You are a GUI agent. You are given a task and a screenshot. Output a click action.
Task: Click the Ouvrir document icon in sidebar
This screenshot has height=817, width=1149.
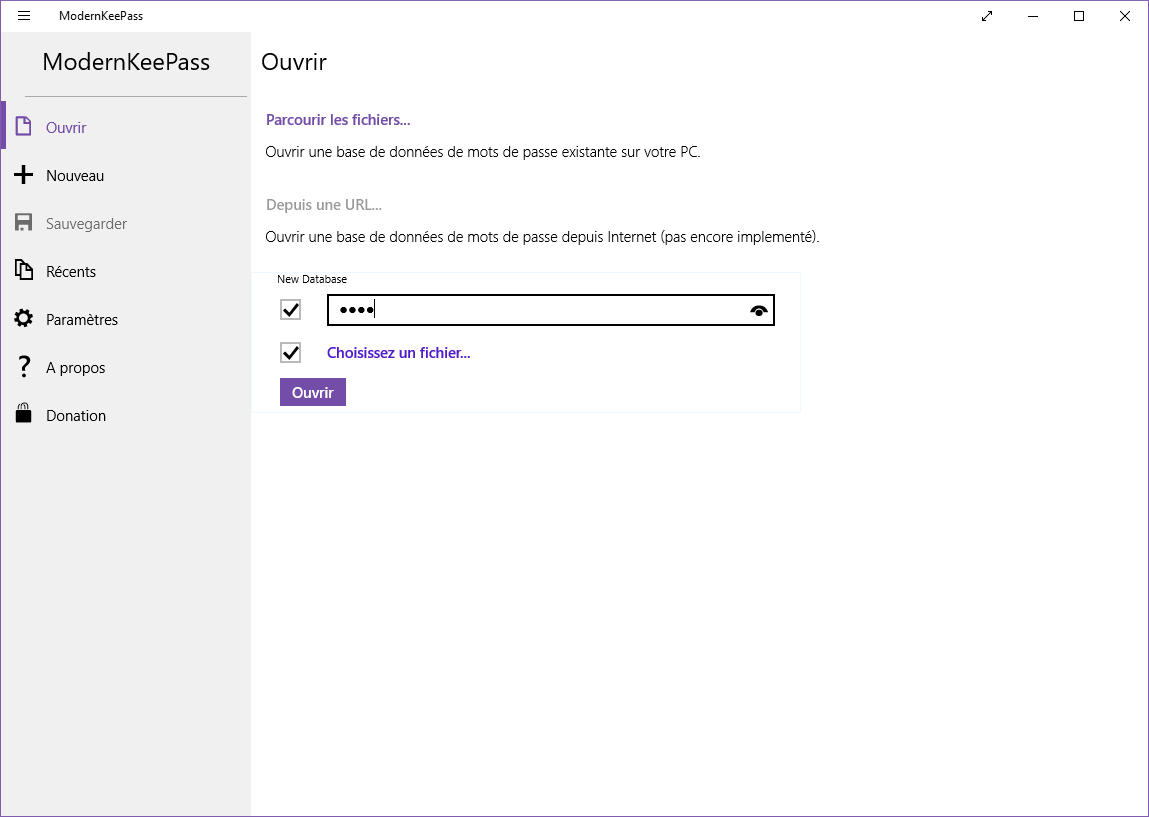(x=24, y=128)
